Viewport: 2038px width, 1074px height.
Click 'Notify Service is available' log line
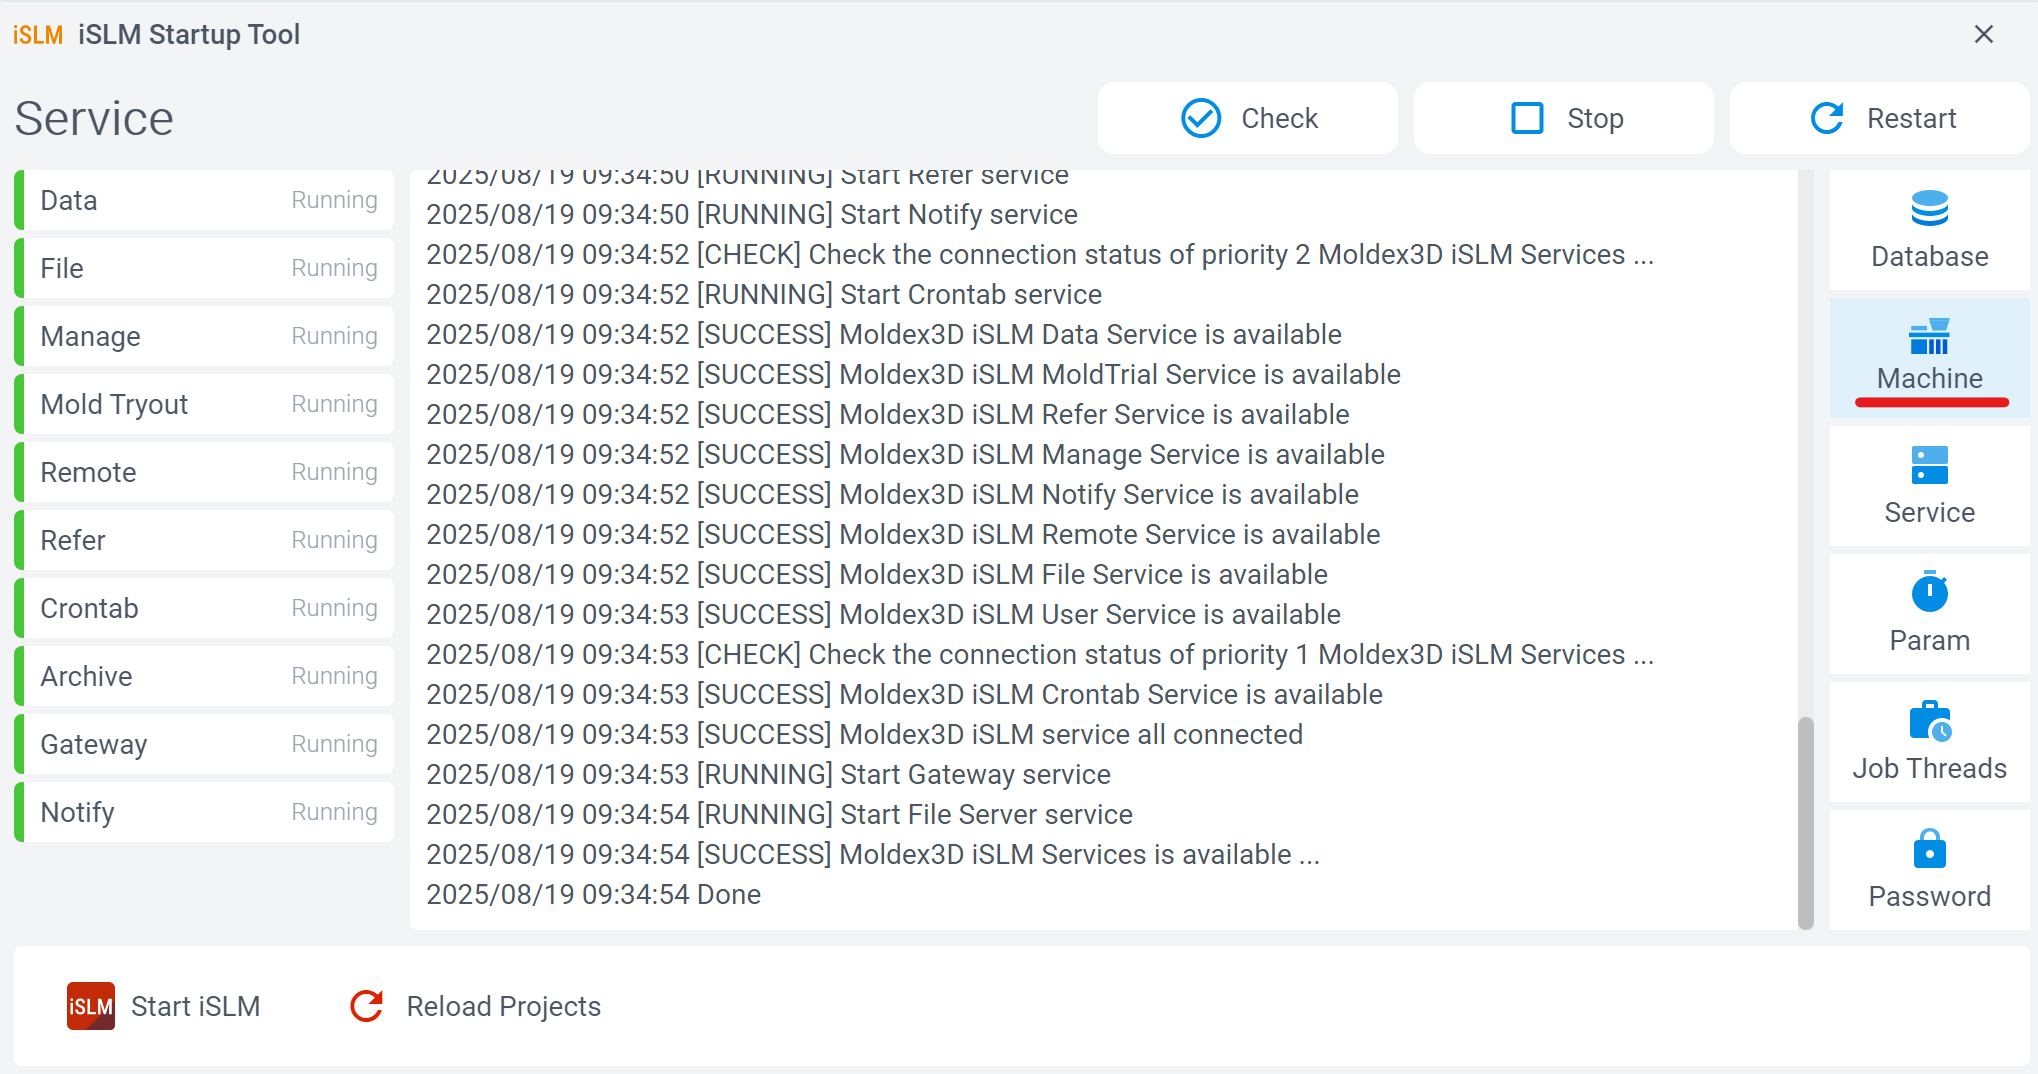point(892,494)
